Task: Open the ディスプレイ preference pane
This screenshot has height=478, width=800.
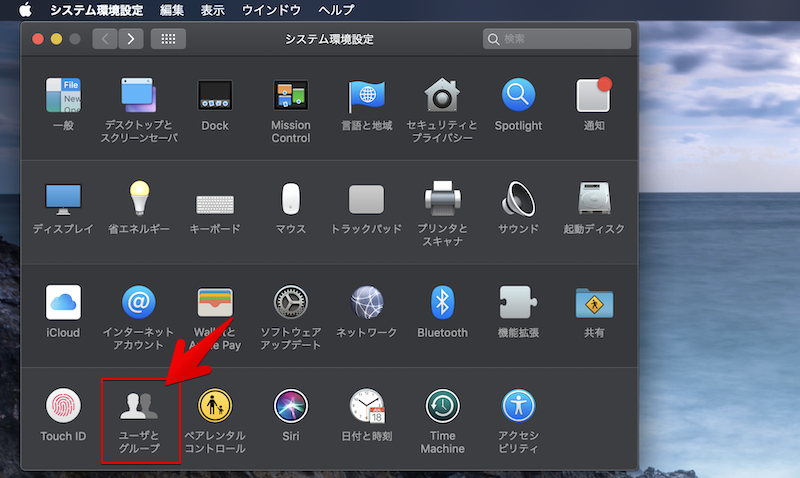Action: [x=63, y=200]
